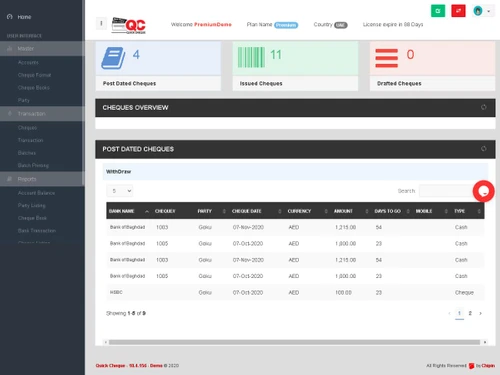Open Party Listing report

(32, 206)
